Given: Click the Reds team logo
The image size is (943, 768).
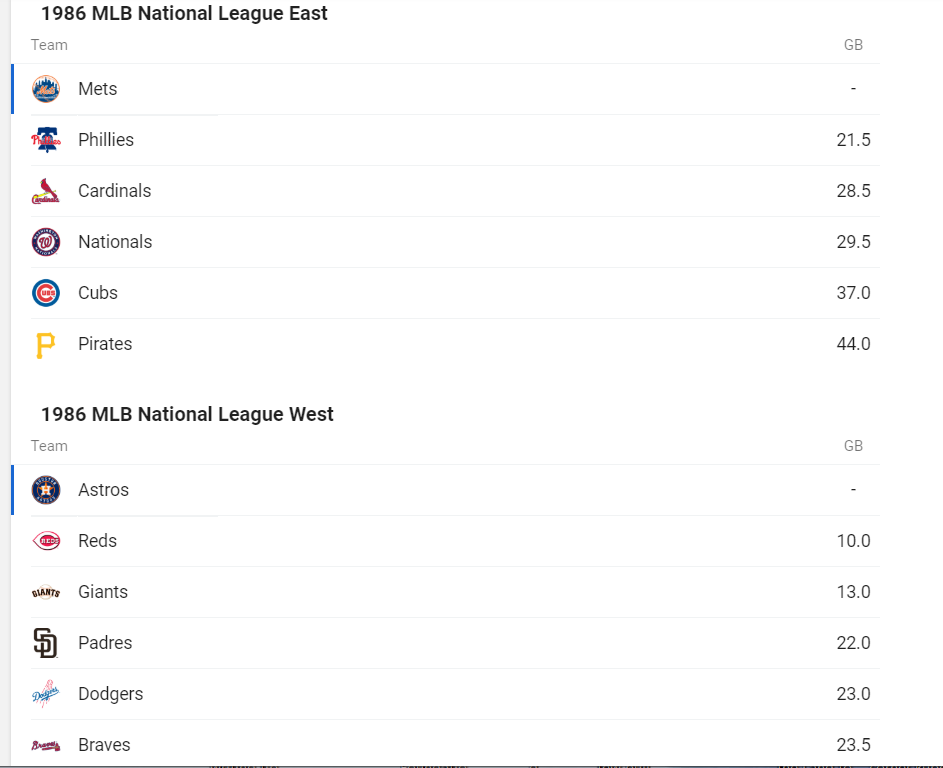Looking at the screenshot, I should point(46,541).
